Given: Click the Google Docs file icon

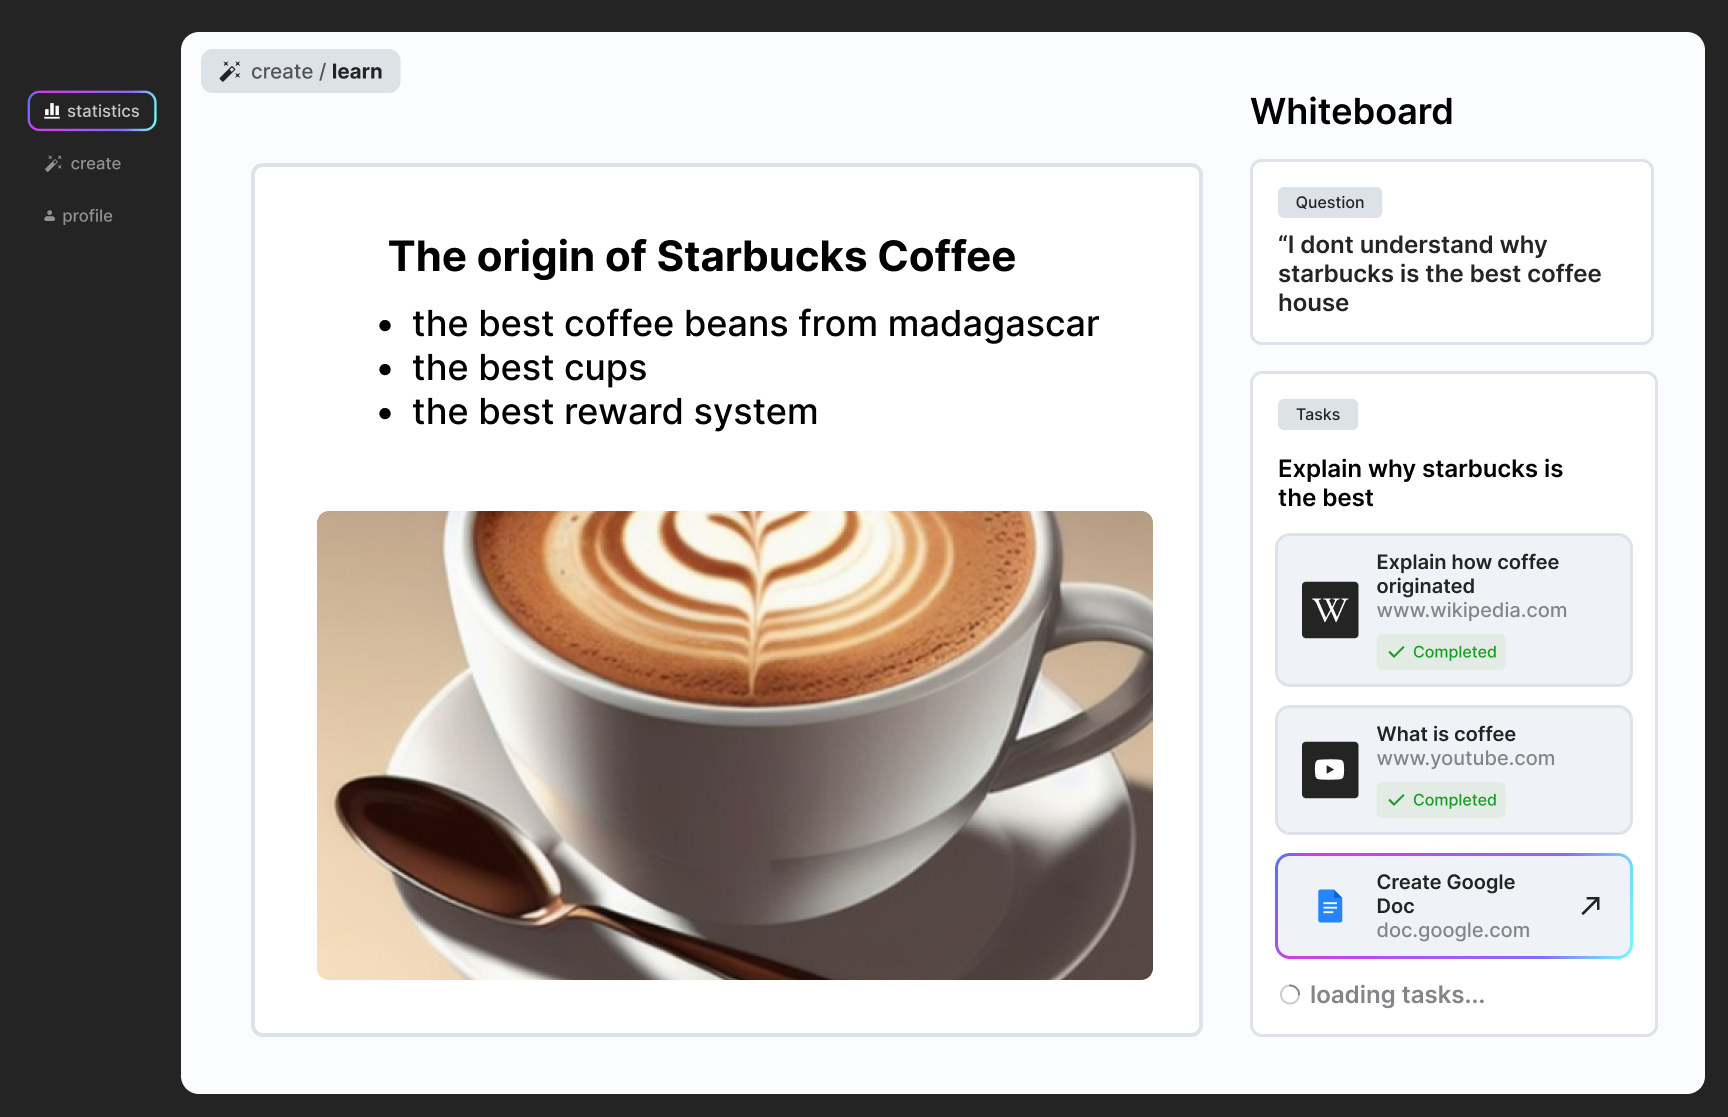Looking at the screenshot, I should coord(1330,906).
